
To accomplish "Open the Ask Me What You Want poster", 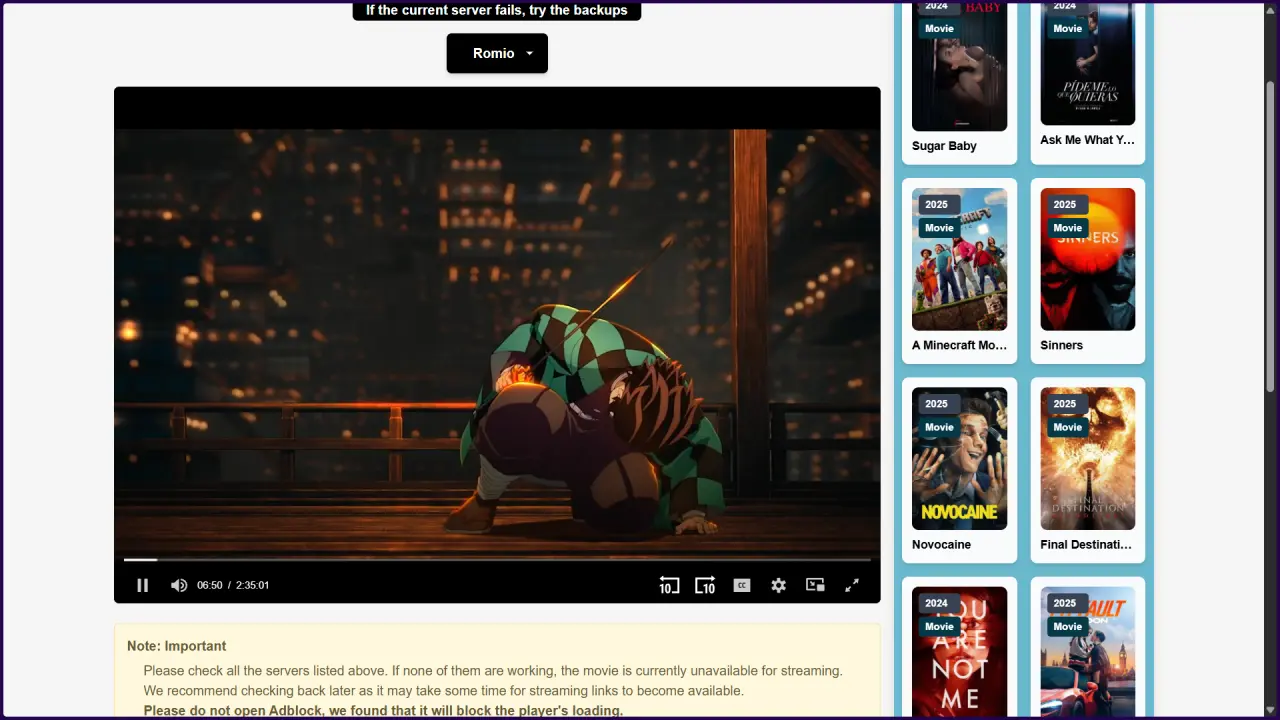I will (1087, 63).
